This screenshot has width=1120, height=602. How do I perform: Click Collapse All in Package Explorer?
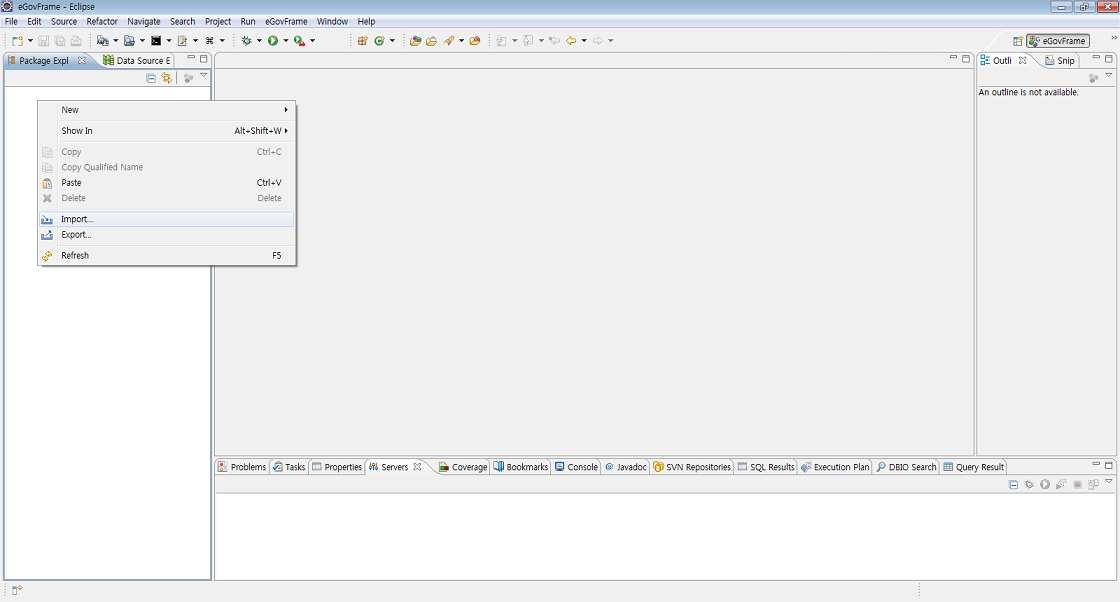(x=151, y=78)
